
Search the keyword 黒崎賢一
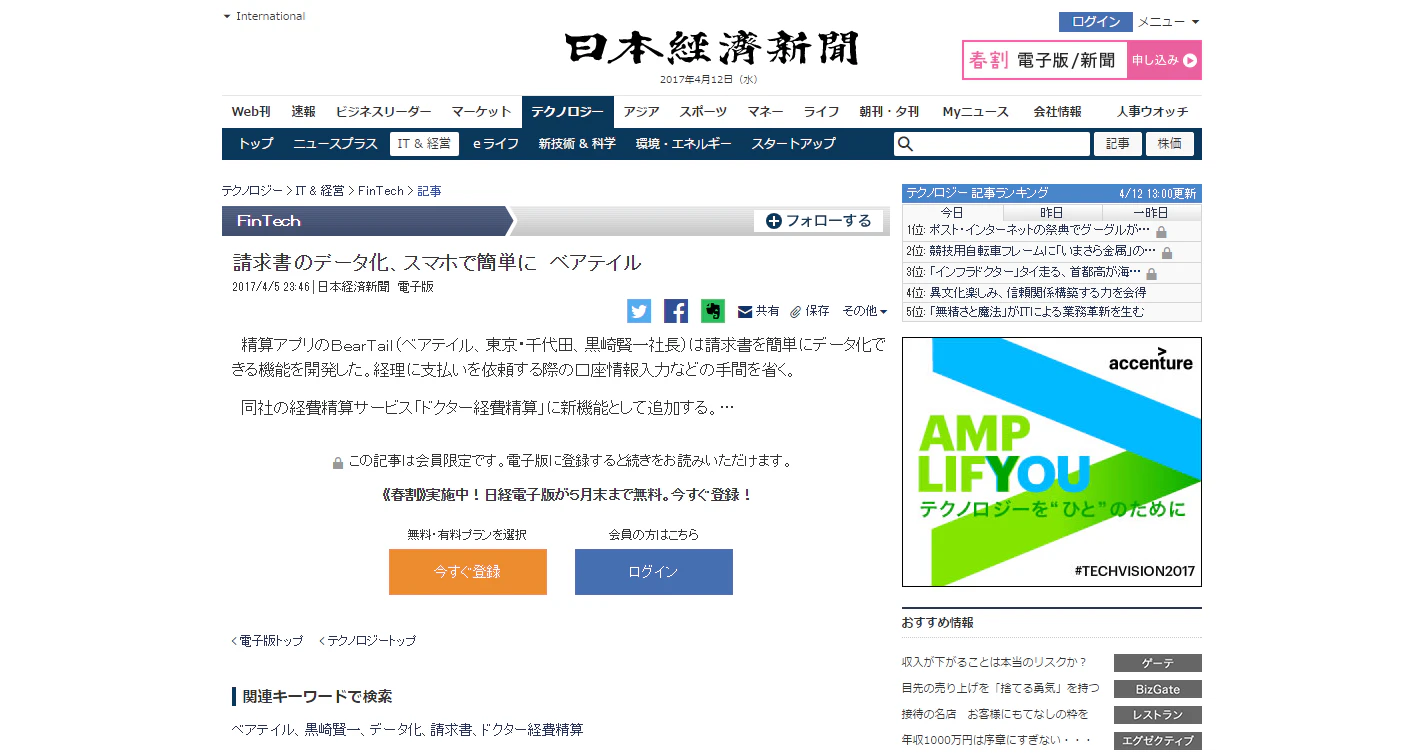click(334, 730)
